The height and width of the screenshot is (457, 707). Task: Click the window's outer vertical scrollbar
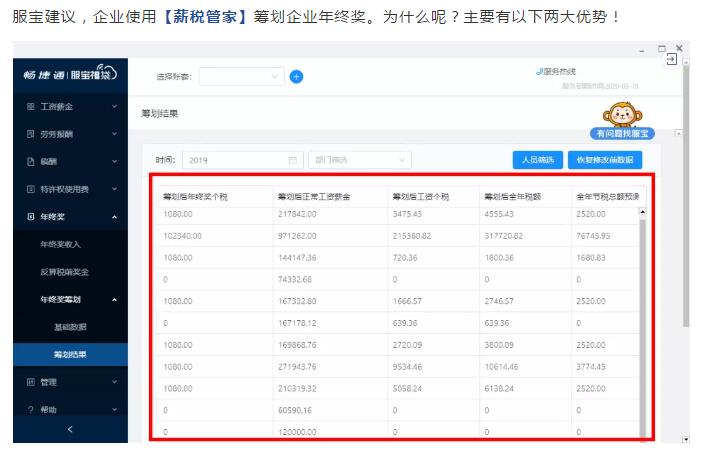pos(686,196)
